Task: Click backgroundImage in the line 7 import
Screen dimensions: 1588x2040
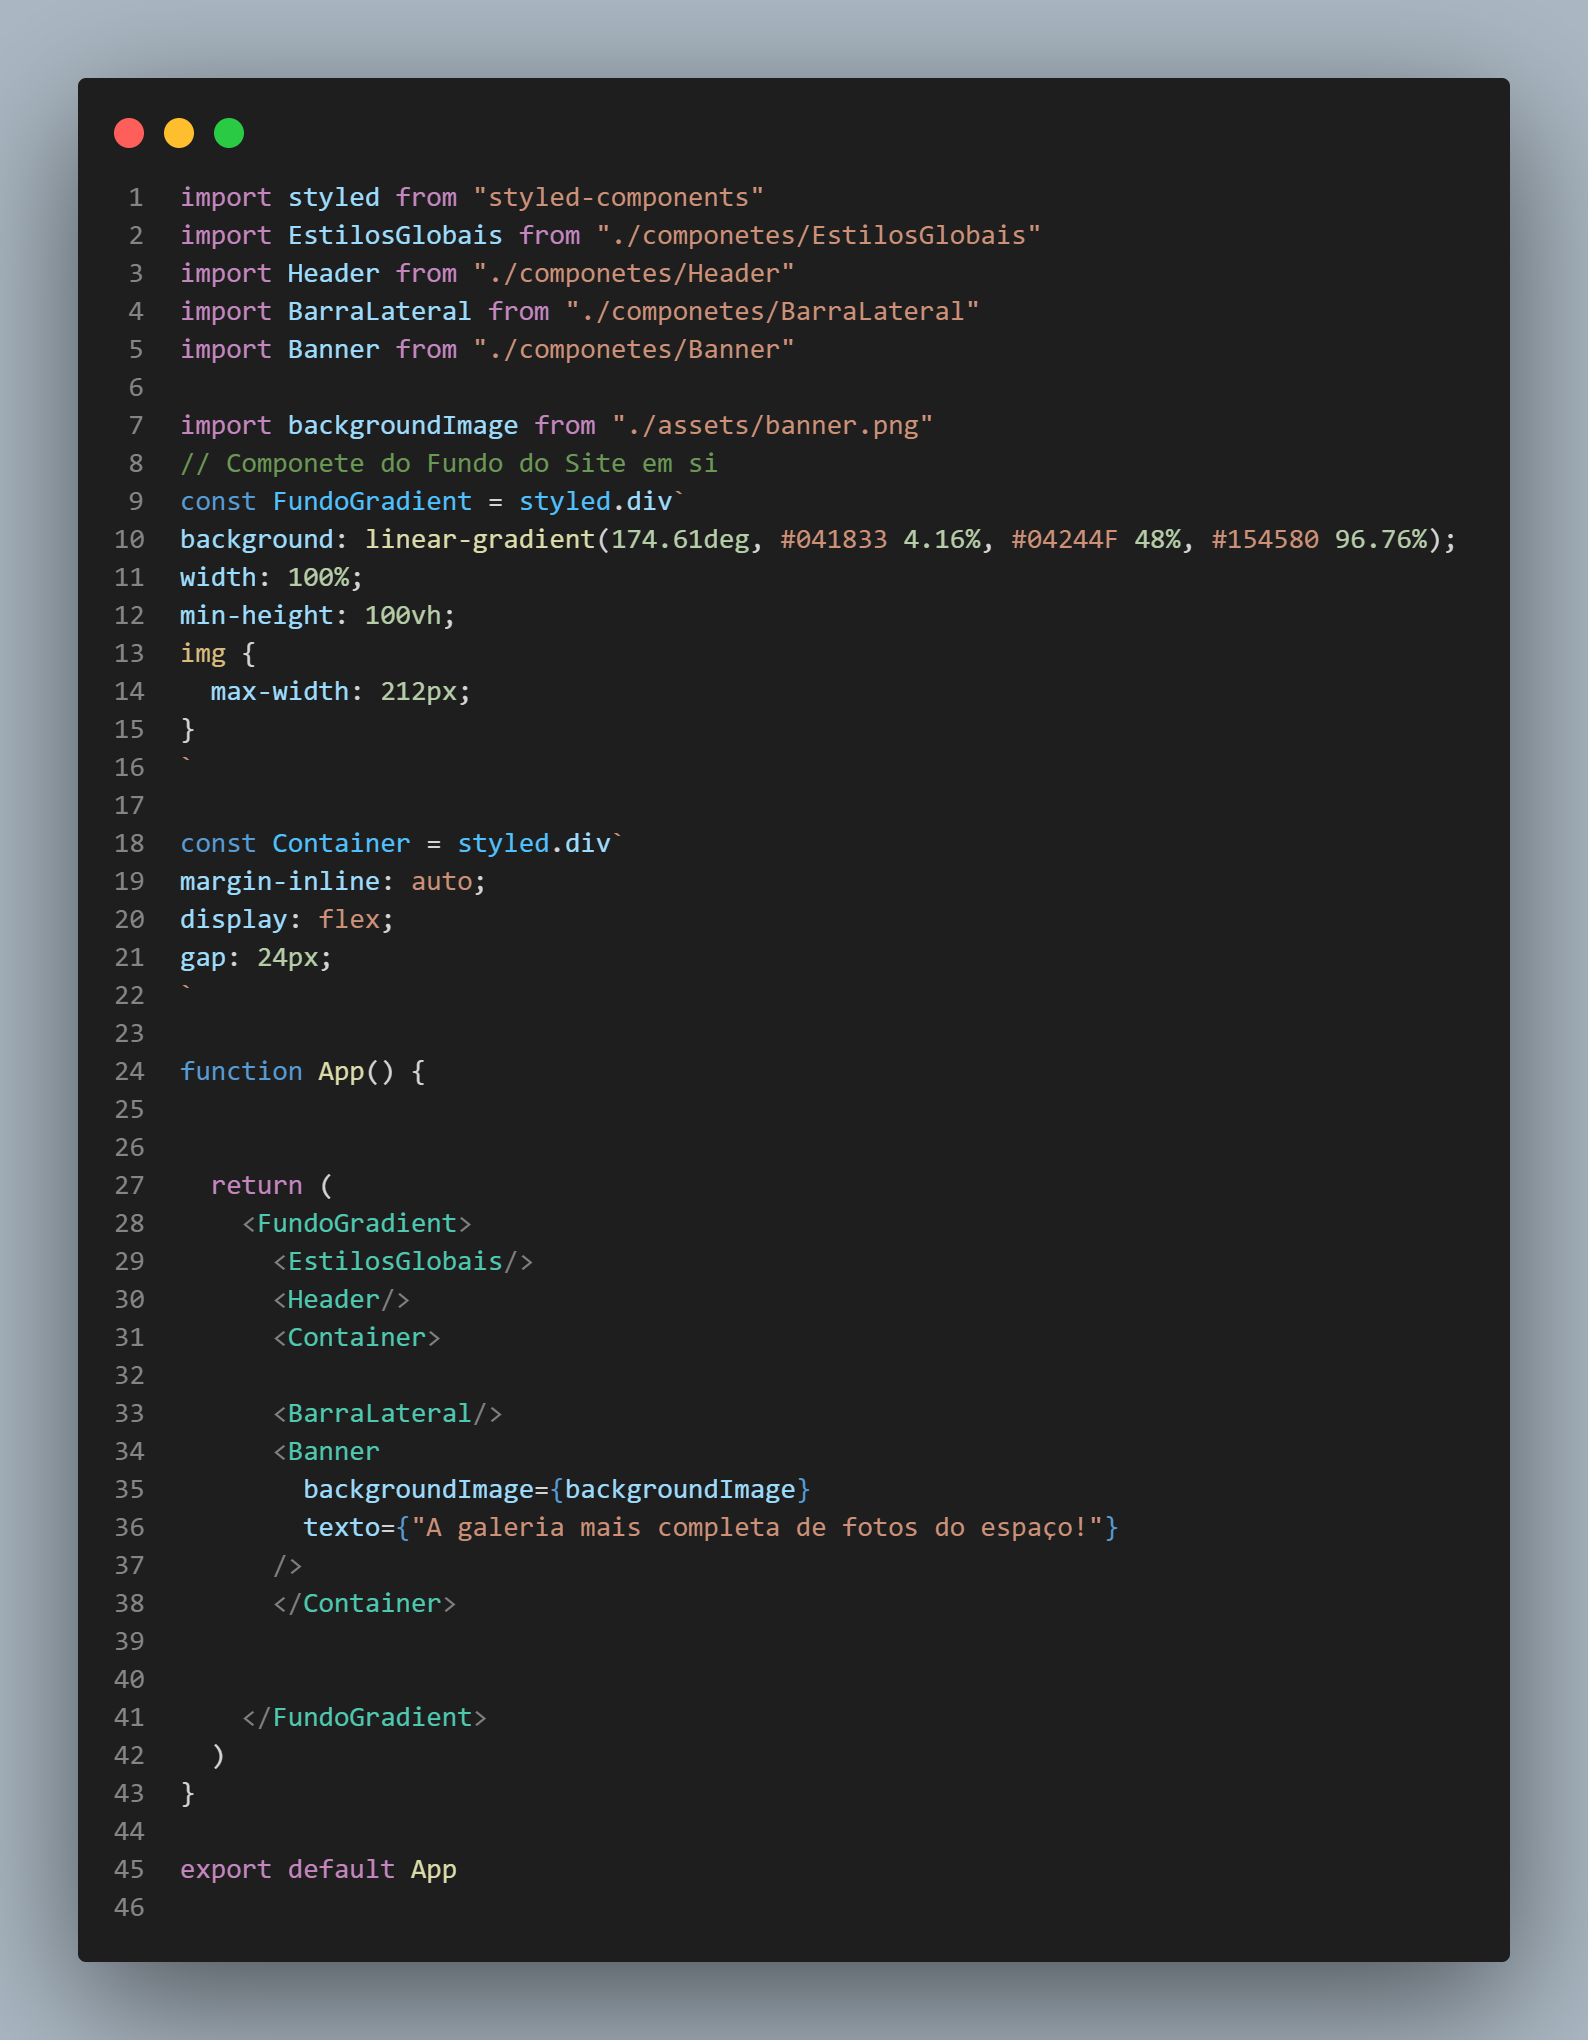Action: pyautogui.click(x=403, y=426)
